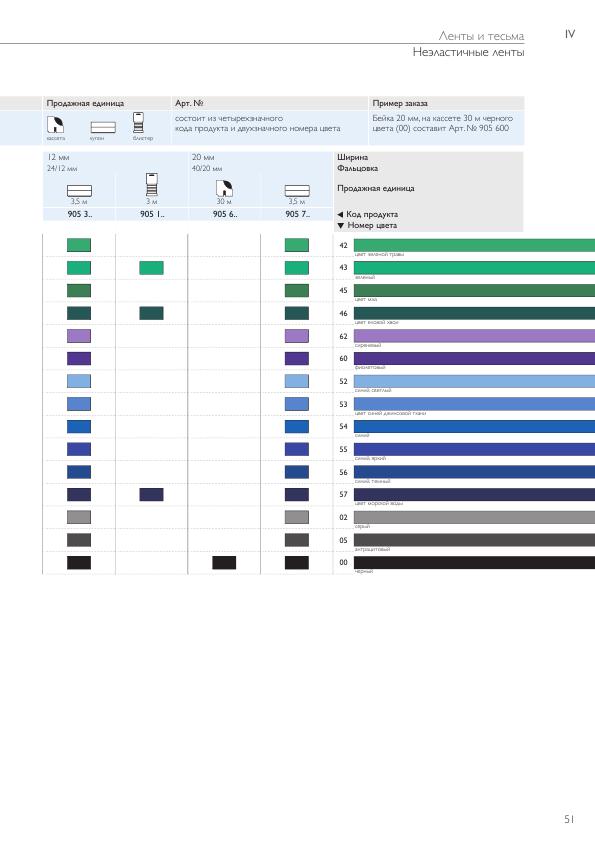Click the green swatch in 905 1.. column, row 43
Screen dimensions: 595x842
[x=151, y=267]
